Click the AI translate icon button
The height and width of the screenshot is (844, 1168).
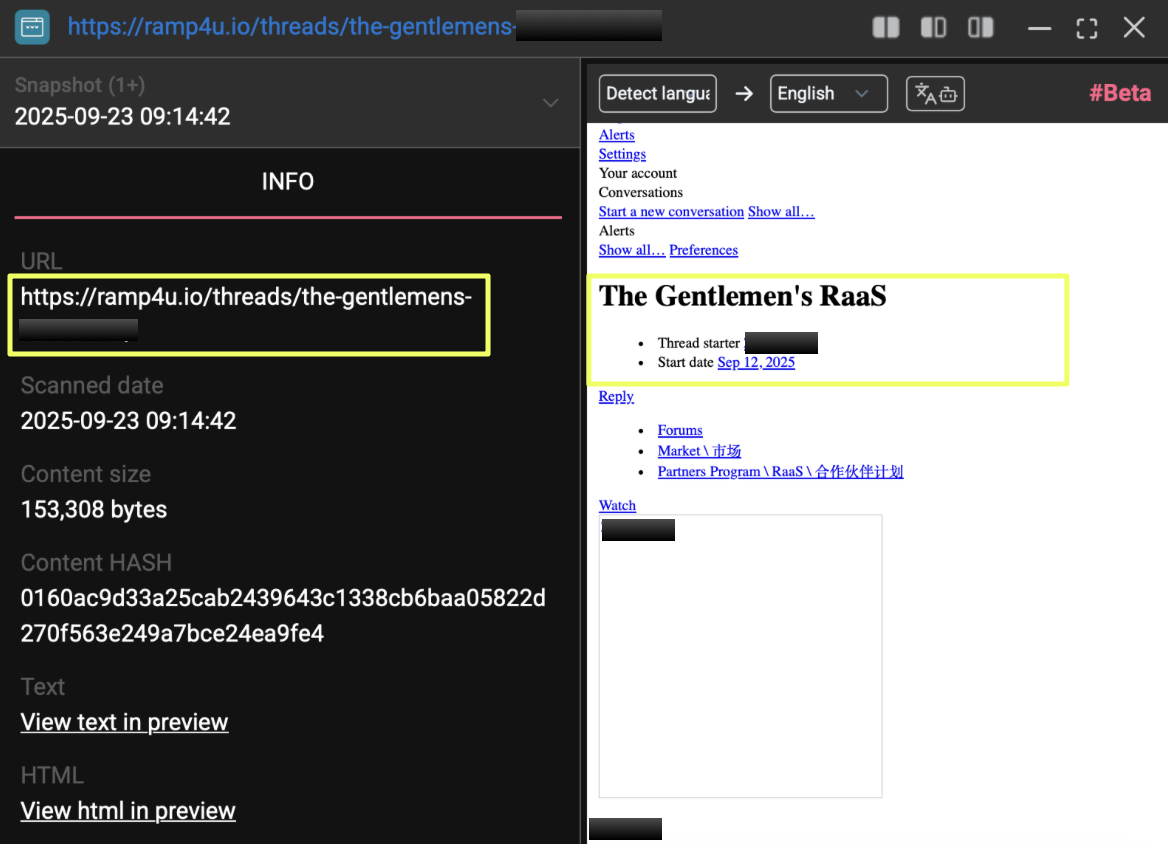point(935,94)
